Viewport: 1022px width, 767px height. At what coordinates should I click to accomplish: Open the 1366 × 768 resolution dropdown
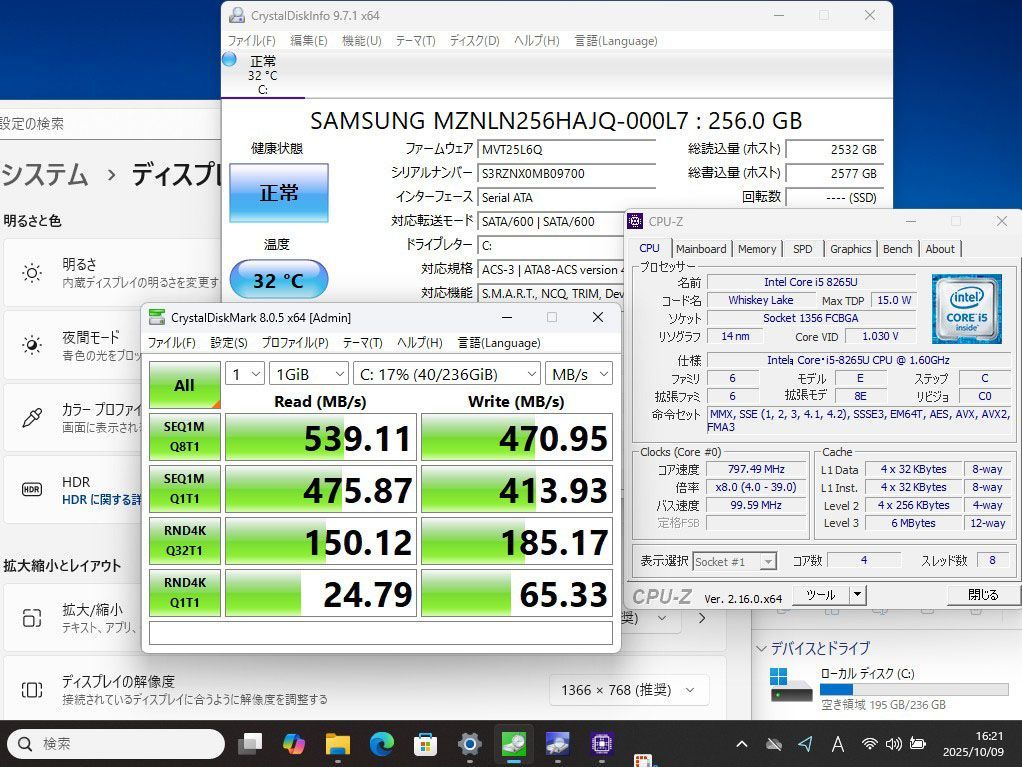point(628,690)
